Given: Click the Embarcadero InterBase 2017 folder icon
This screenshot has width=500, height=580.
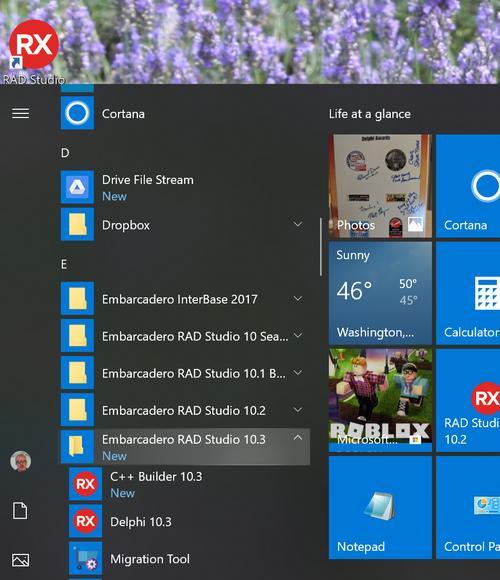Looking at the screenshot, I should pyautogui.click(x=77, y=299).
